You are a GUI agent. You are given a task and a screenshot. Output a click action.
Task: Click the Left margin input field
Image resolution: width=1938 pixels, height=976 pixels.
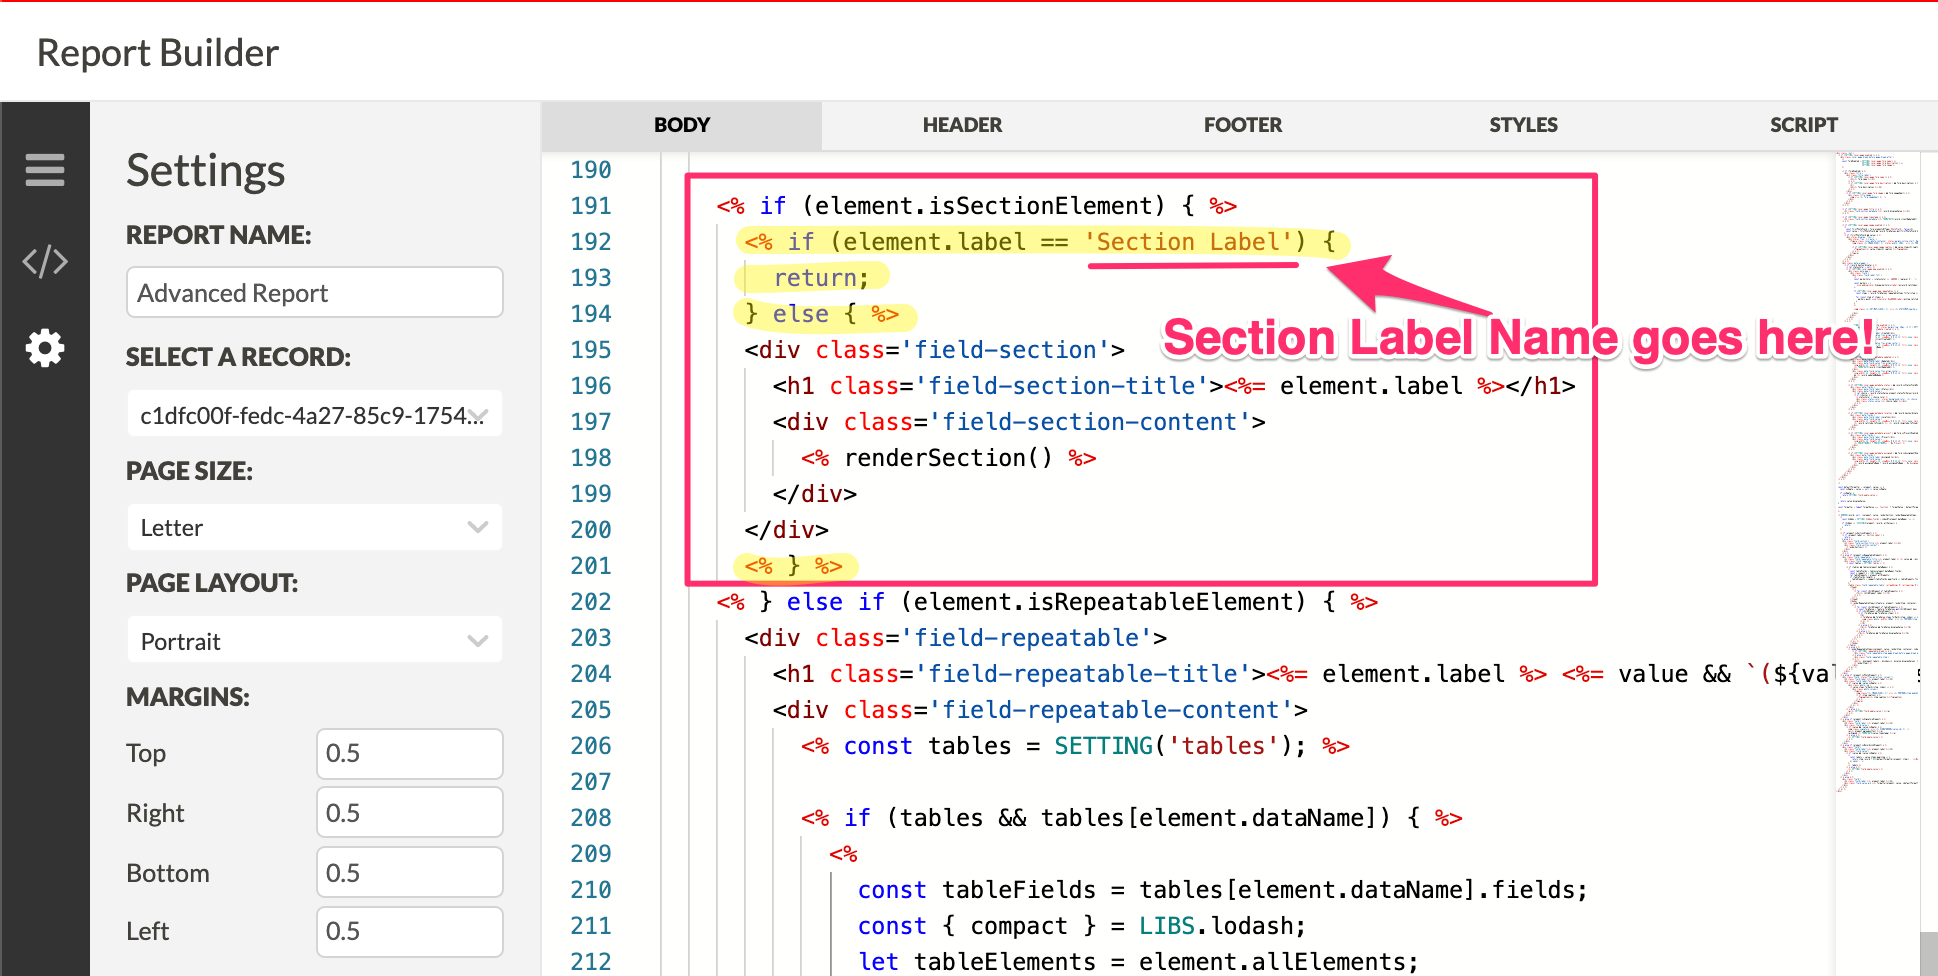click(x=410, y=931)
